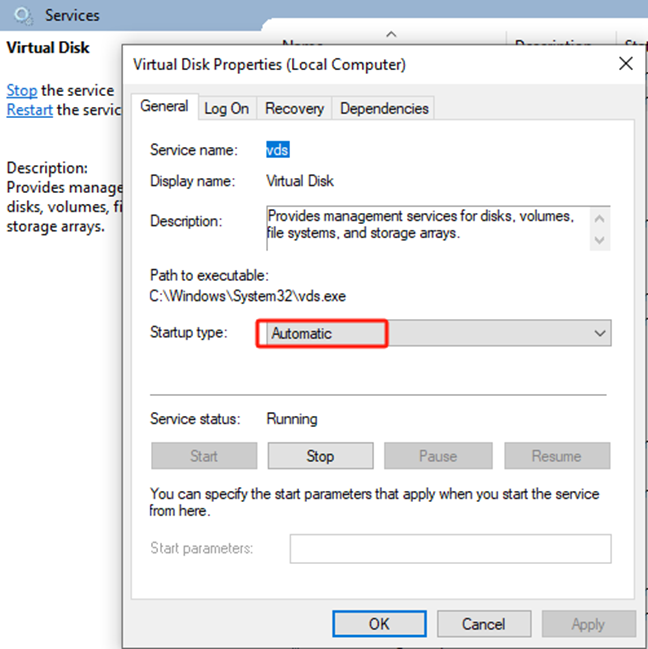
Task: Show the Dependencies tab
Action: 384,108
